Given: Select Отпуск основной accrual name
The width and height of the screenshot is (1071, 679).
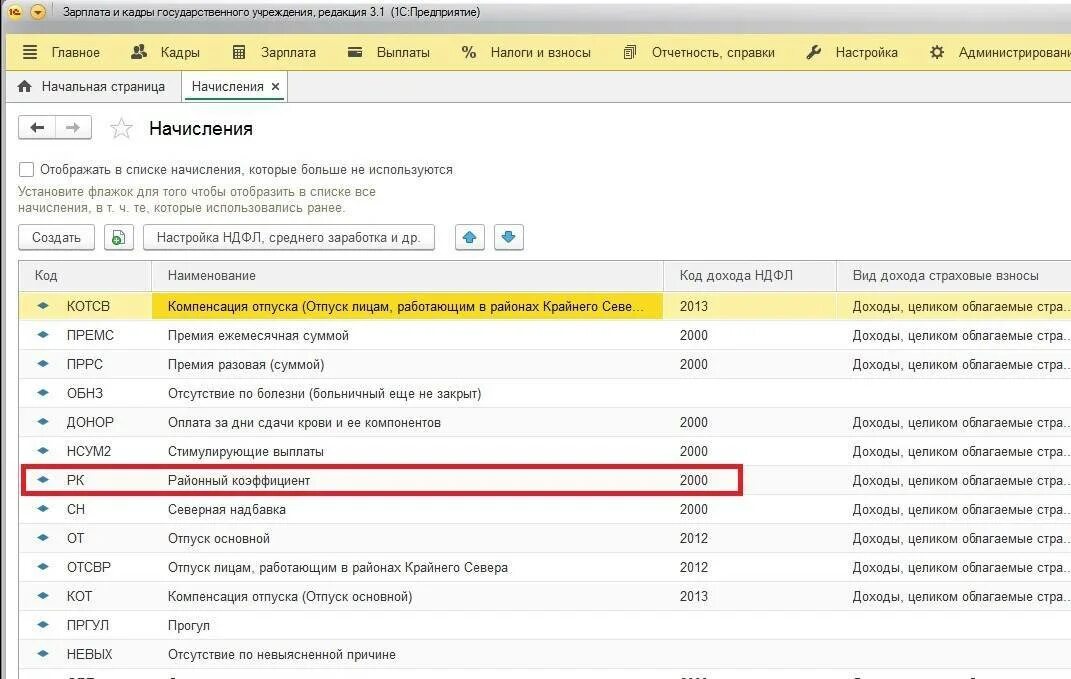Looking at the screenshot, I should (x=219, y=538).
